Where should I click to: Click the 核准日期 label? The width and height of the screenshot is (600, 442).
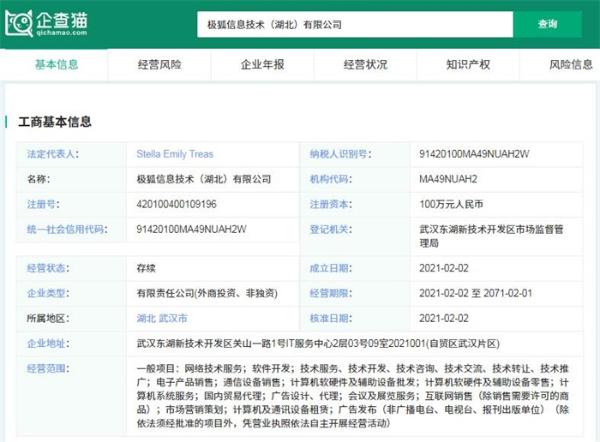click(x=331, y=318)
